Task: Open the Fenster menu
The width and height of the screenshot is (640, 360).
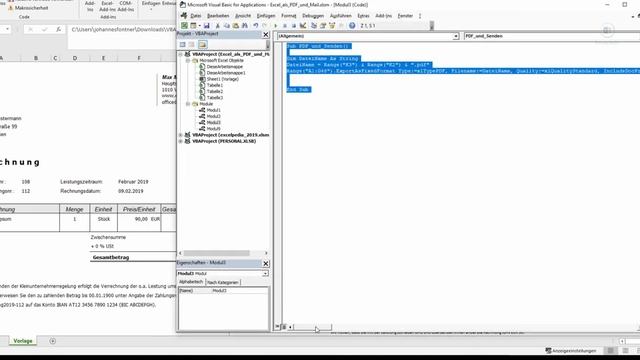Action: click(405, 16)
